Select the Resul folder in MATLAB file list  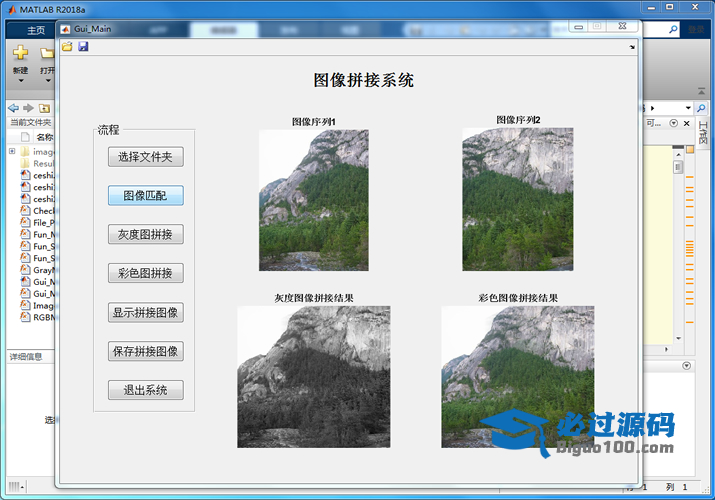[38, 163]
